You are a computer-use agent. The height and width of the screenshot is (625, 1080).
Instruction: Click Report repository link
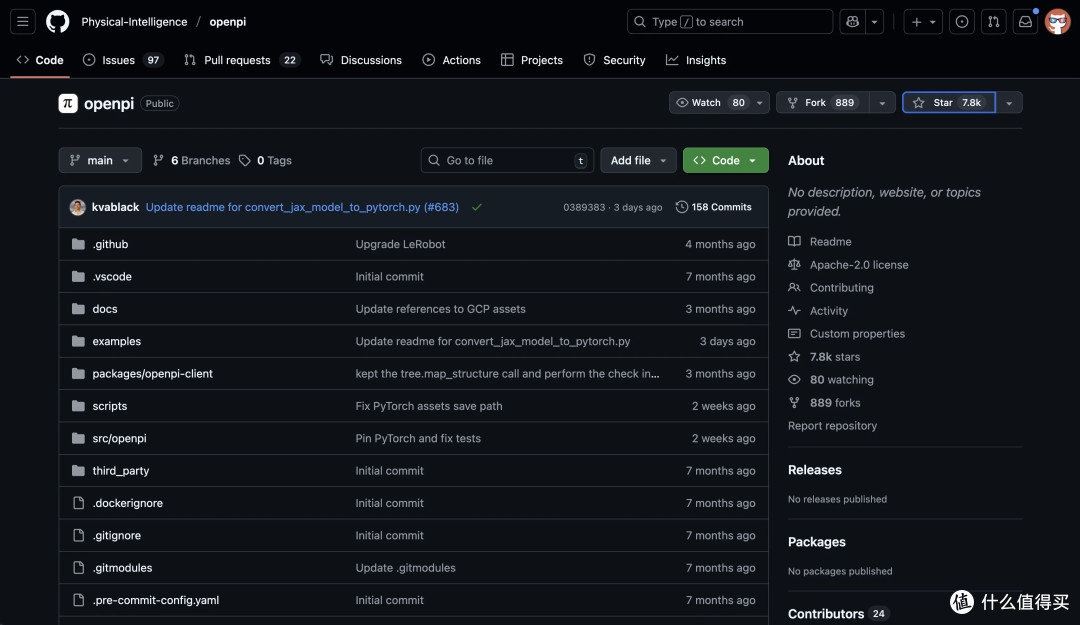(x=832, y=426)
